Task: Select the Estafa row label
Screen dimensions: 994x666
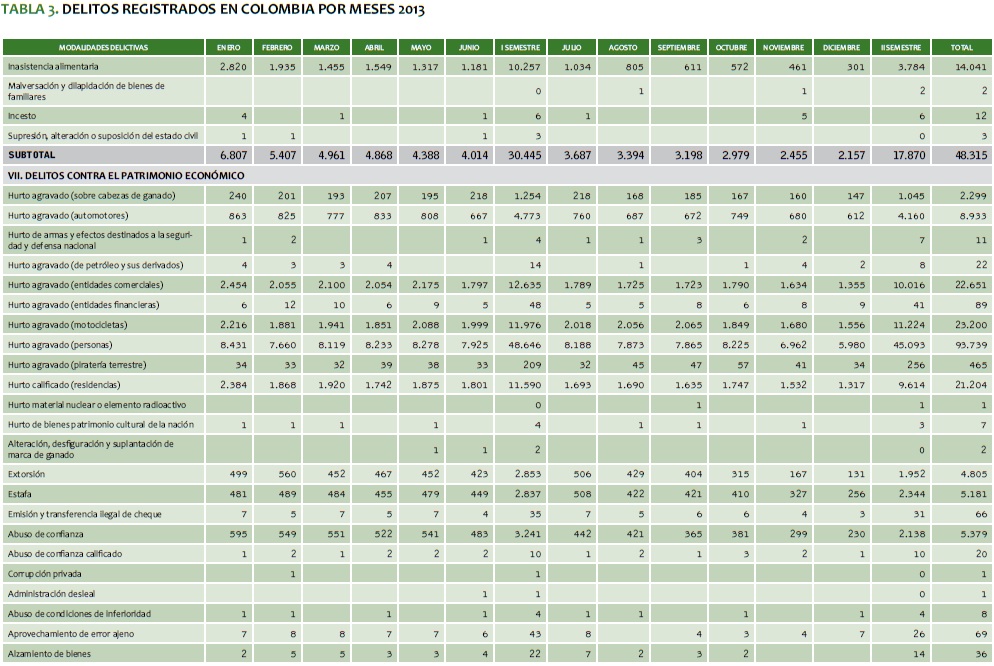Action: tap(21, 492)
